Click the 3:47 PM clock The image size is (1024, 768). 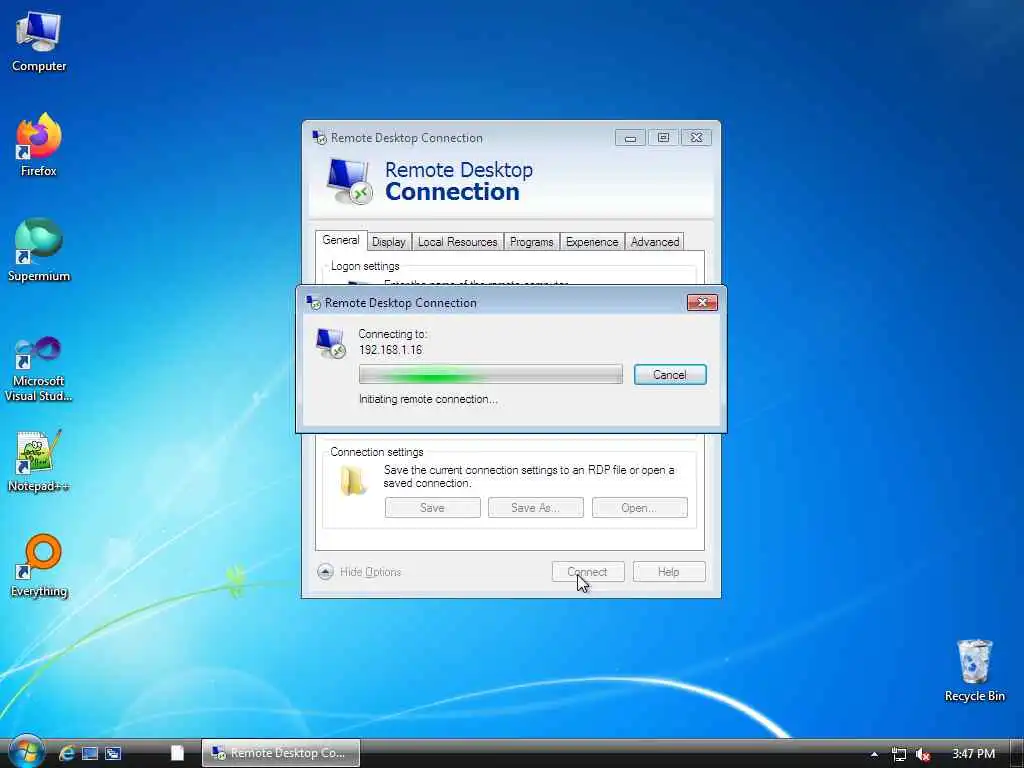(x=973, y=754)
